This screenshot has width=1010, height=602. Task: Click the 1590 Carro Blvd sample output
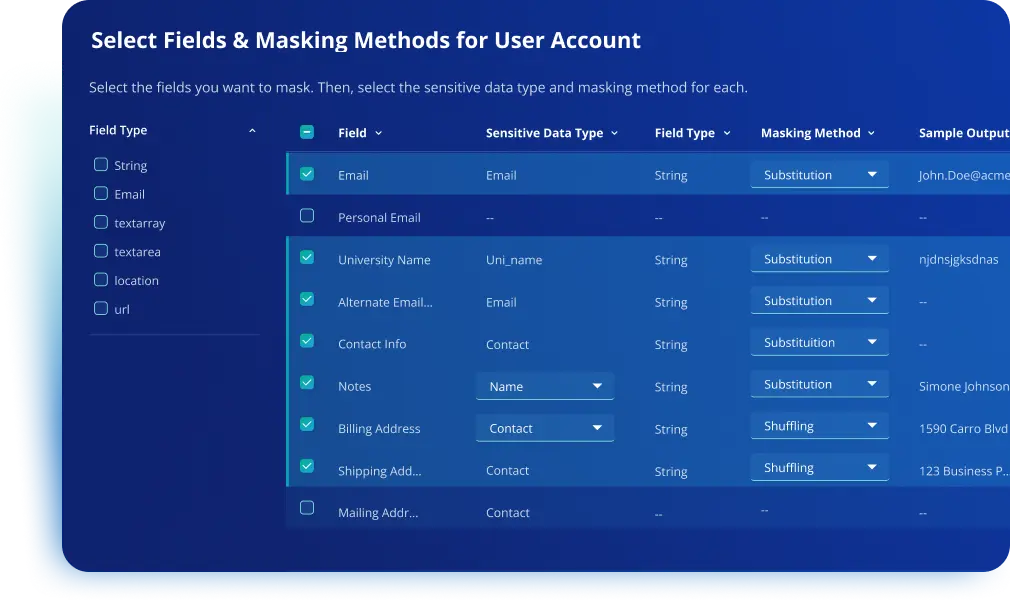(x=963, y=429)
